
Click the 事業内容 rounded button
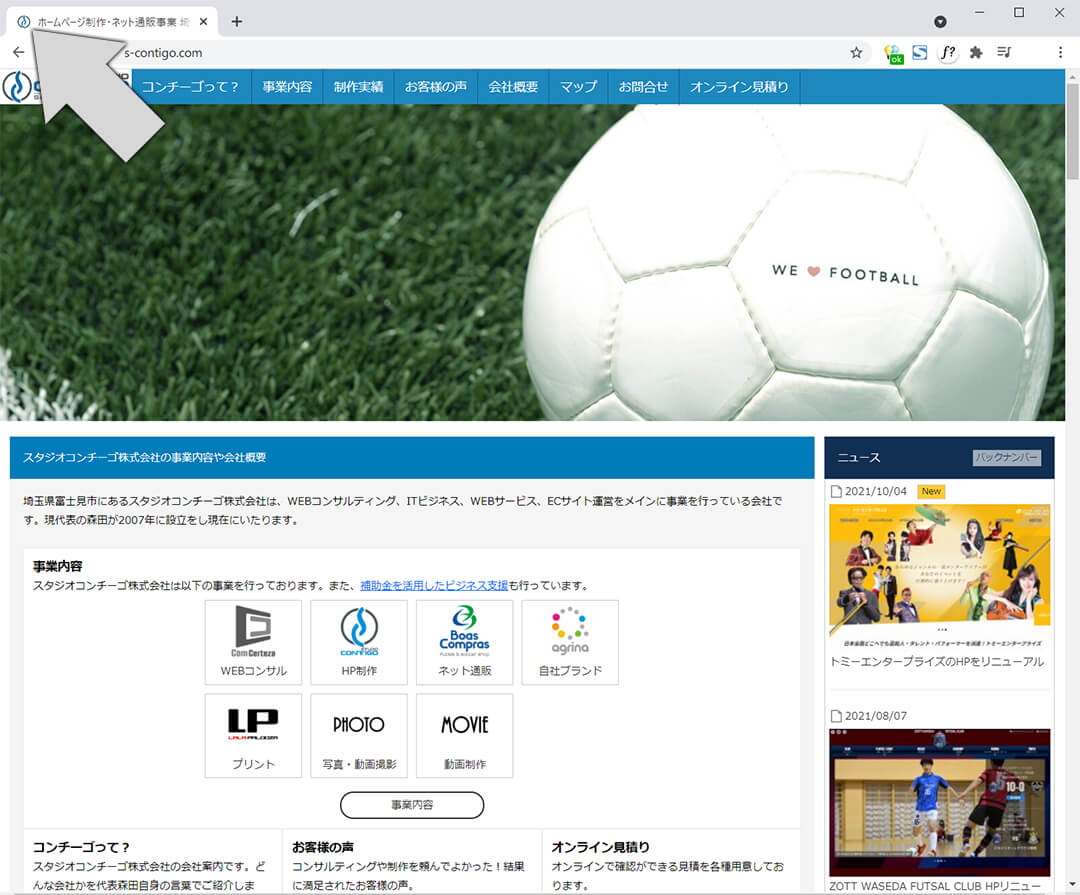pyautogui.click(x=412, y=805)
